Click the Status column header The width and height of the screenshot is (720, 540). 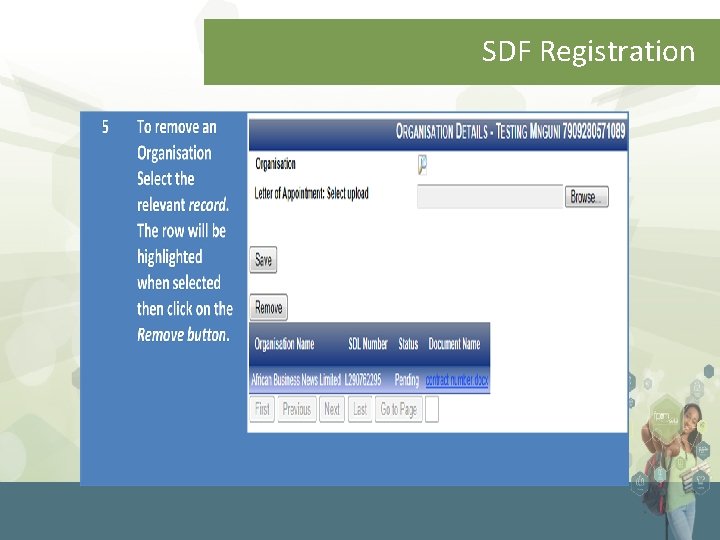point(408,344)
